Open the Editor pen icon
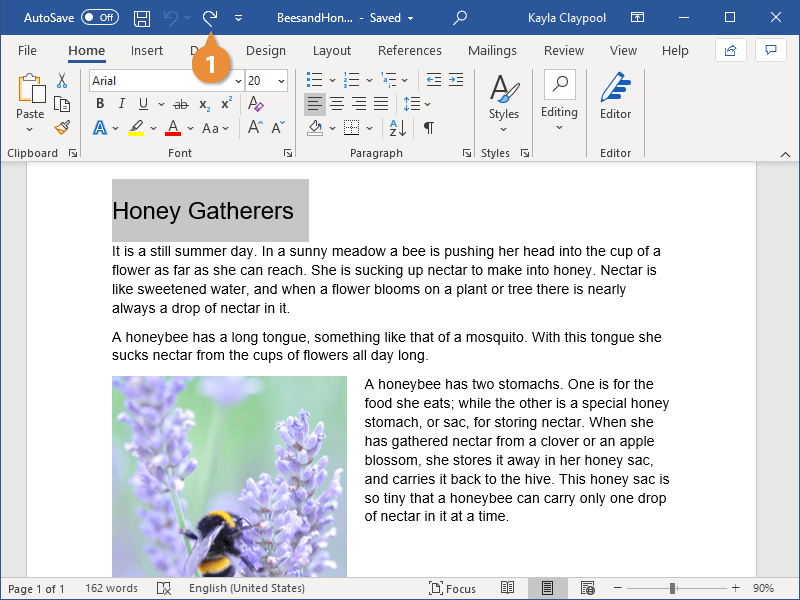This screenshot has width=800, height=600. tap(615, 97)
